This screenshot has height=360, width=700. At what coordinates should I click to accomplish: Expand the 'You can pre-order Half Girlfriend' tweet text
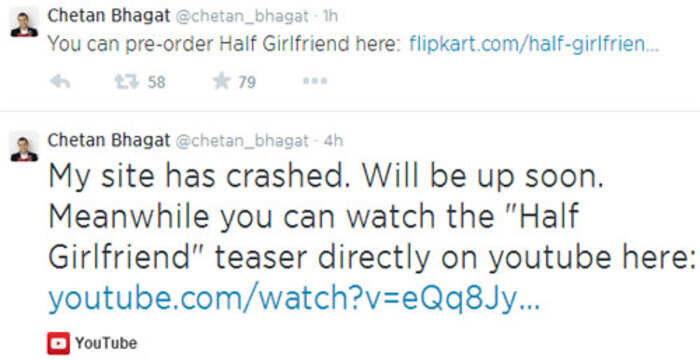[x=225, y=43]
